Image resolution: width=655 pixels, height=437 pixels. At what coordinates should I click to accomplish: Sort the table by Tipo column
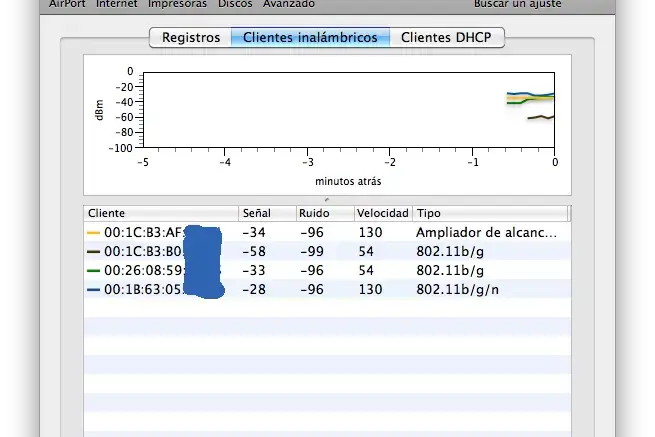click(x=490, y=213)
